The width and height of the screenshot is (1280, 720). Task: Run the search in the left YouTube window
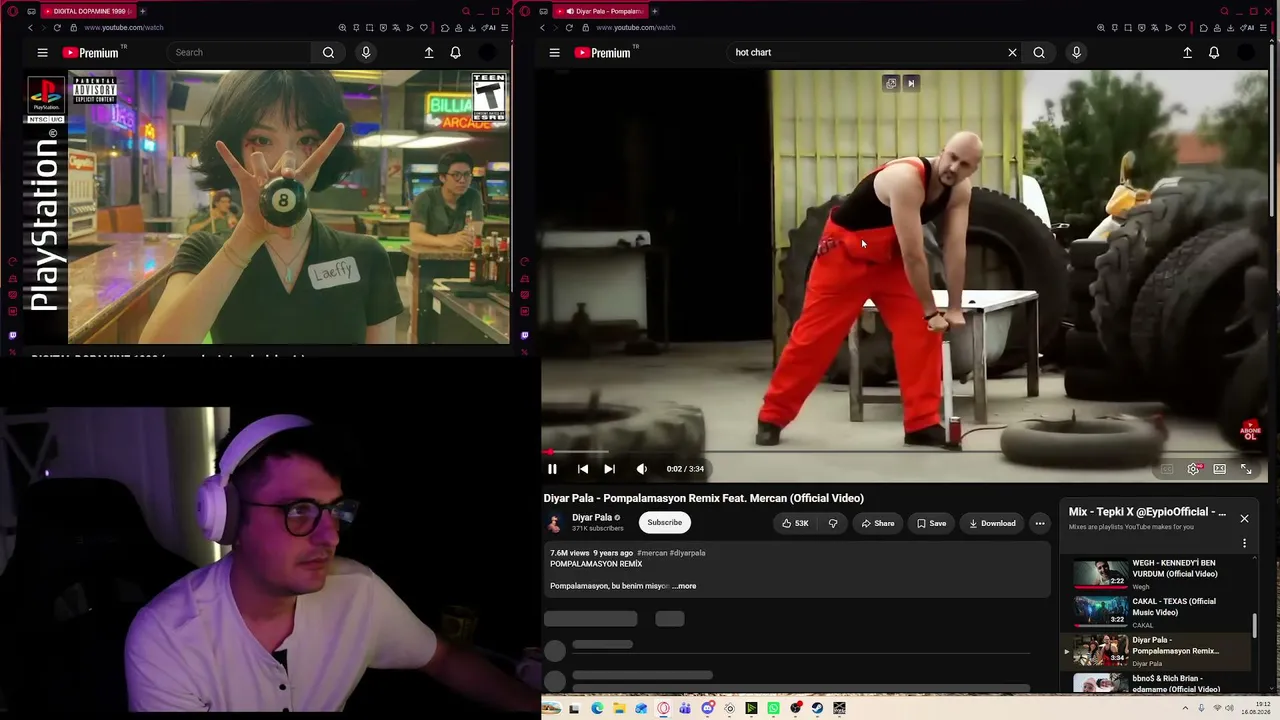coord(328,53)
